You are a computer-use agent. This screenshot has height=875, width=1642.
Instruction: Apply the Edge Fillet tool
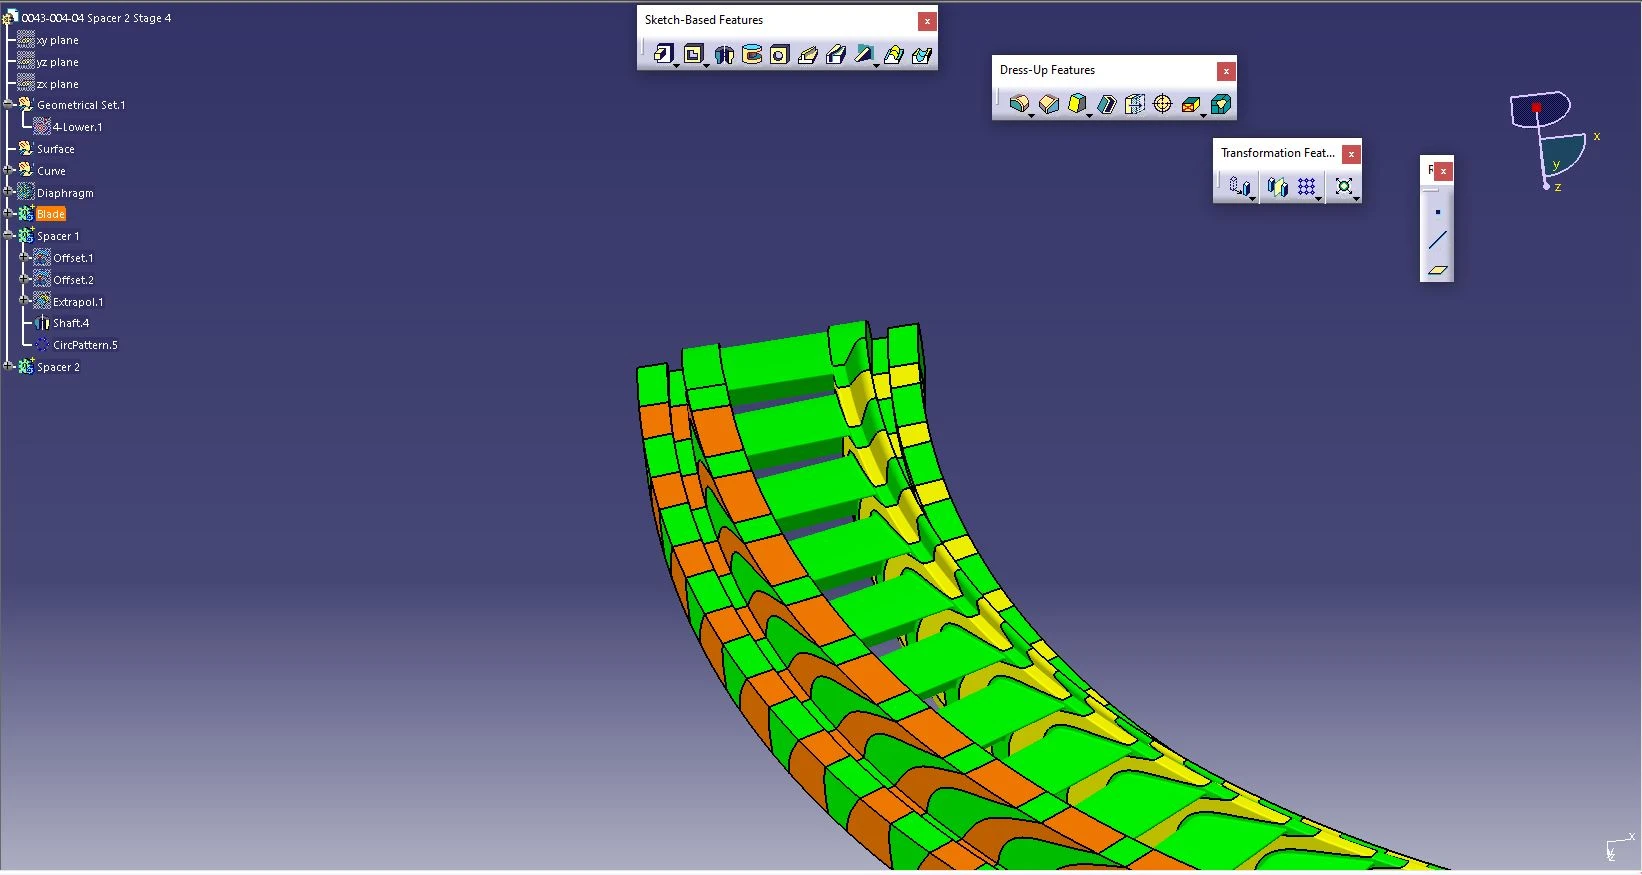tap(1019, 104)
